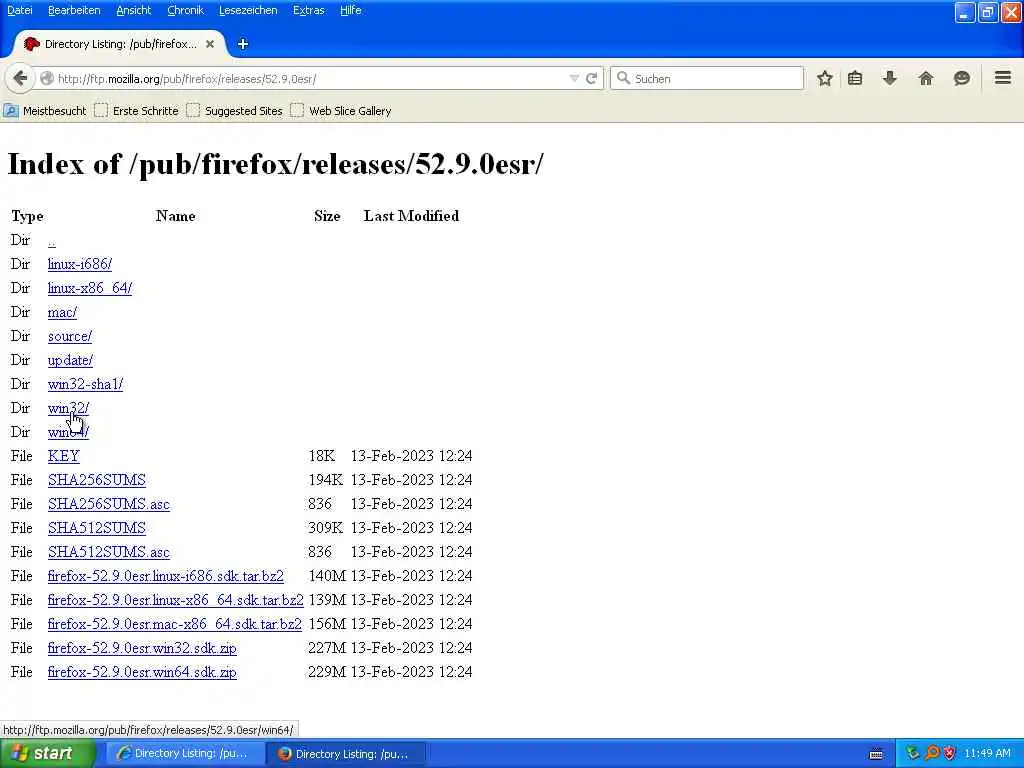Open the chat smiley icon

(961, 78)
